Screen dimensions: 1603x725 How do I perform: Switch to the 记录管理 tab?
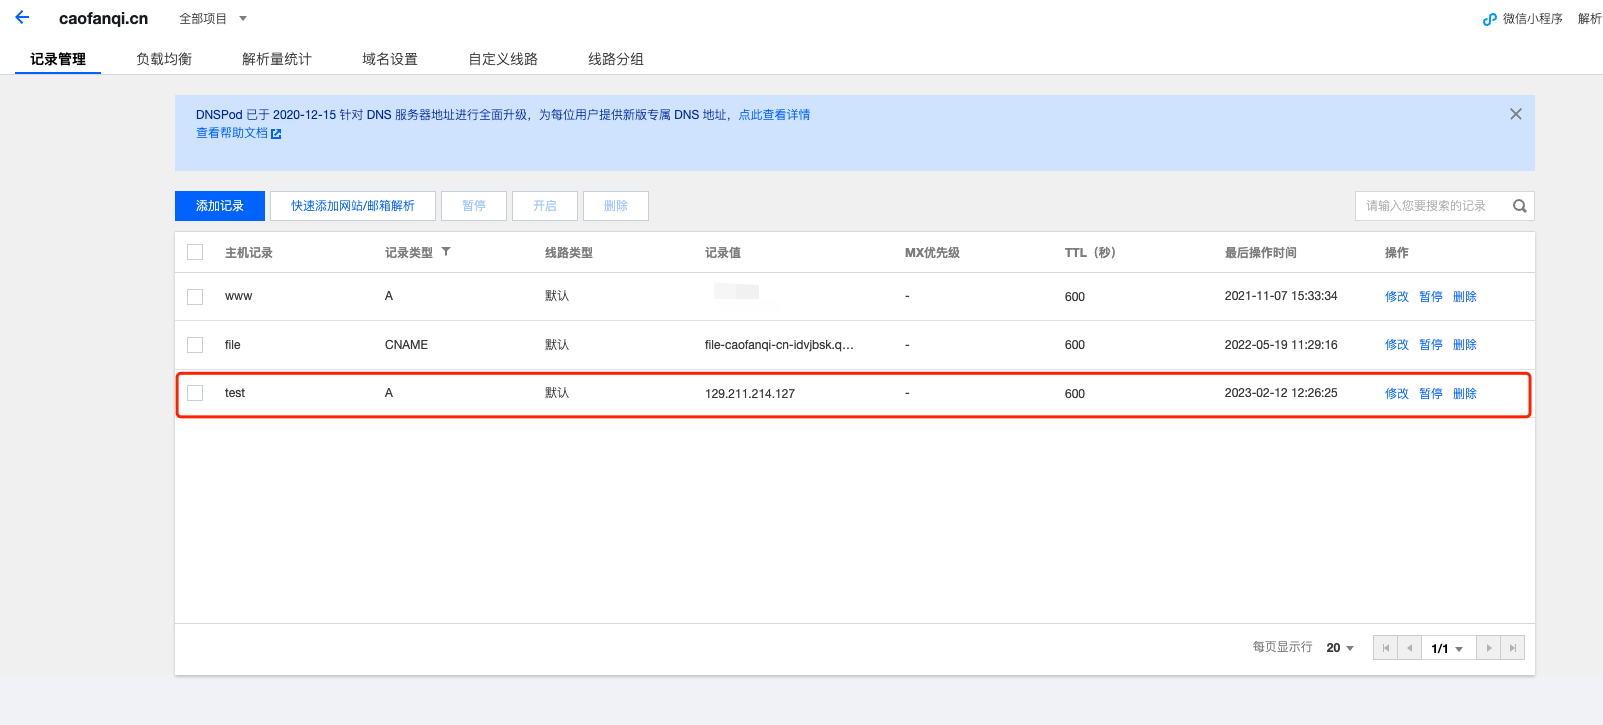point(58,59)
